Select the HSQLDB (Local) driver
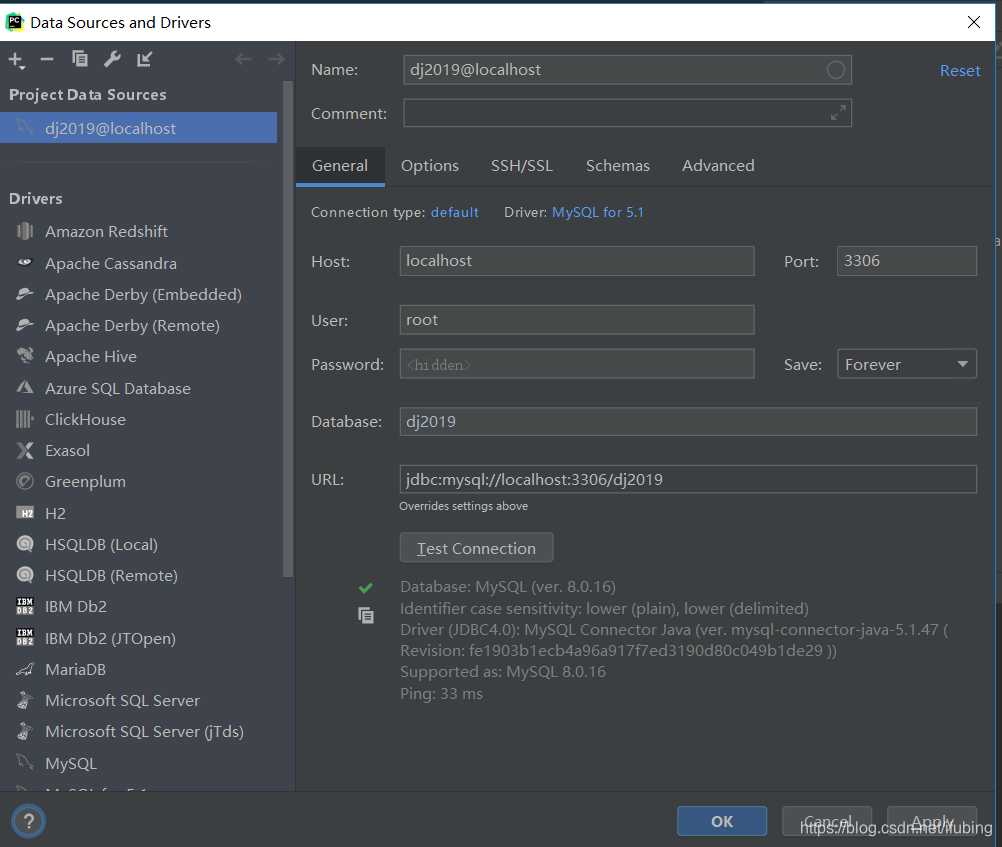The image size is (1002, 847). (139, 545)
